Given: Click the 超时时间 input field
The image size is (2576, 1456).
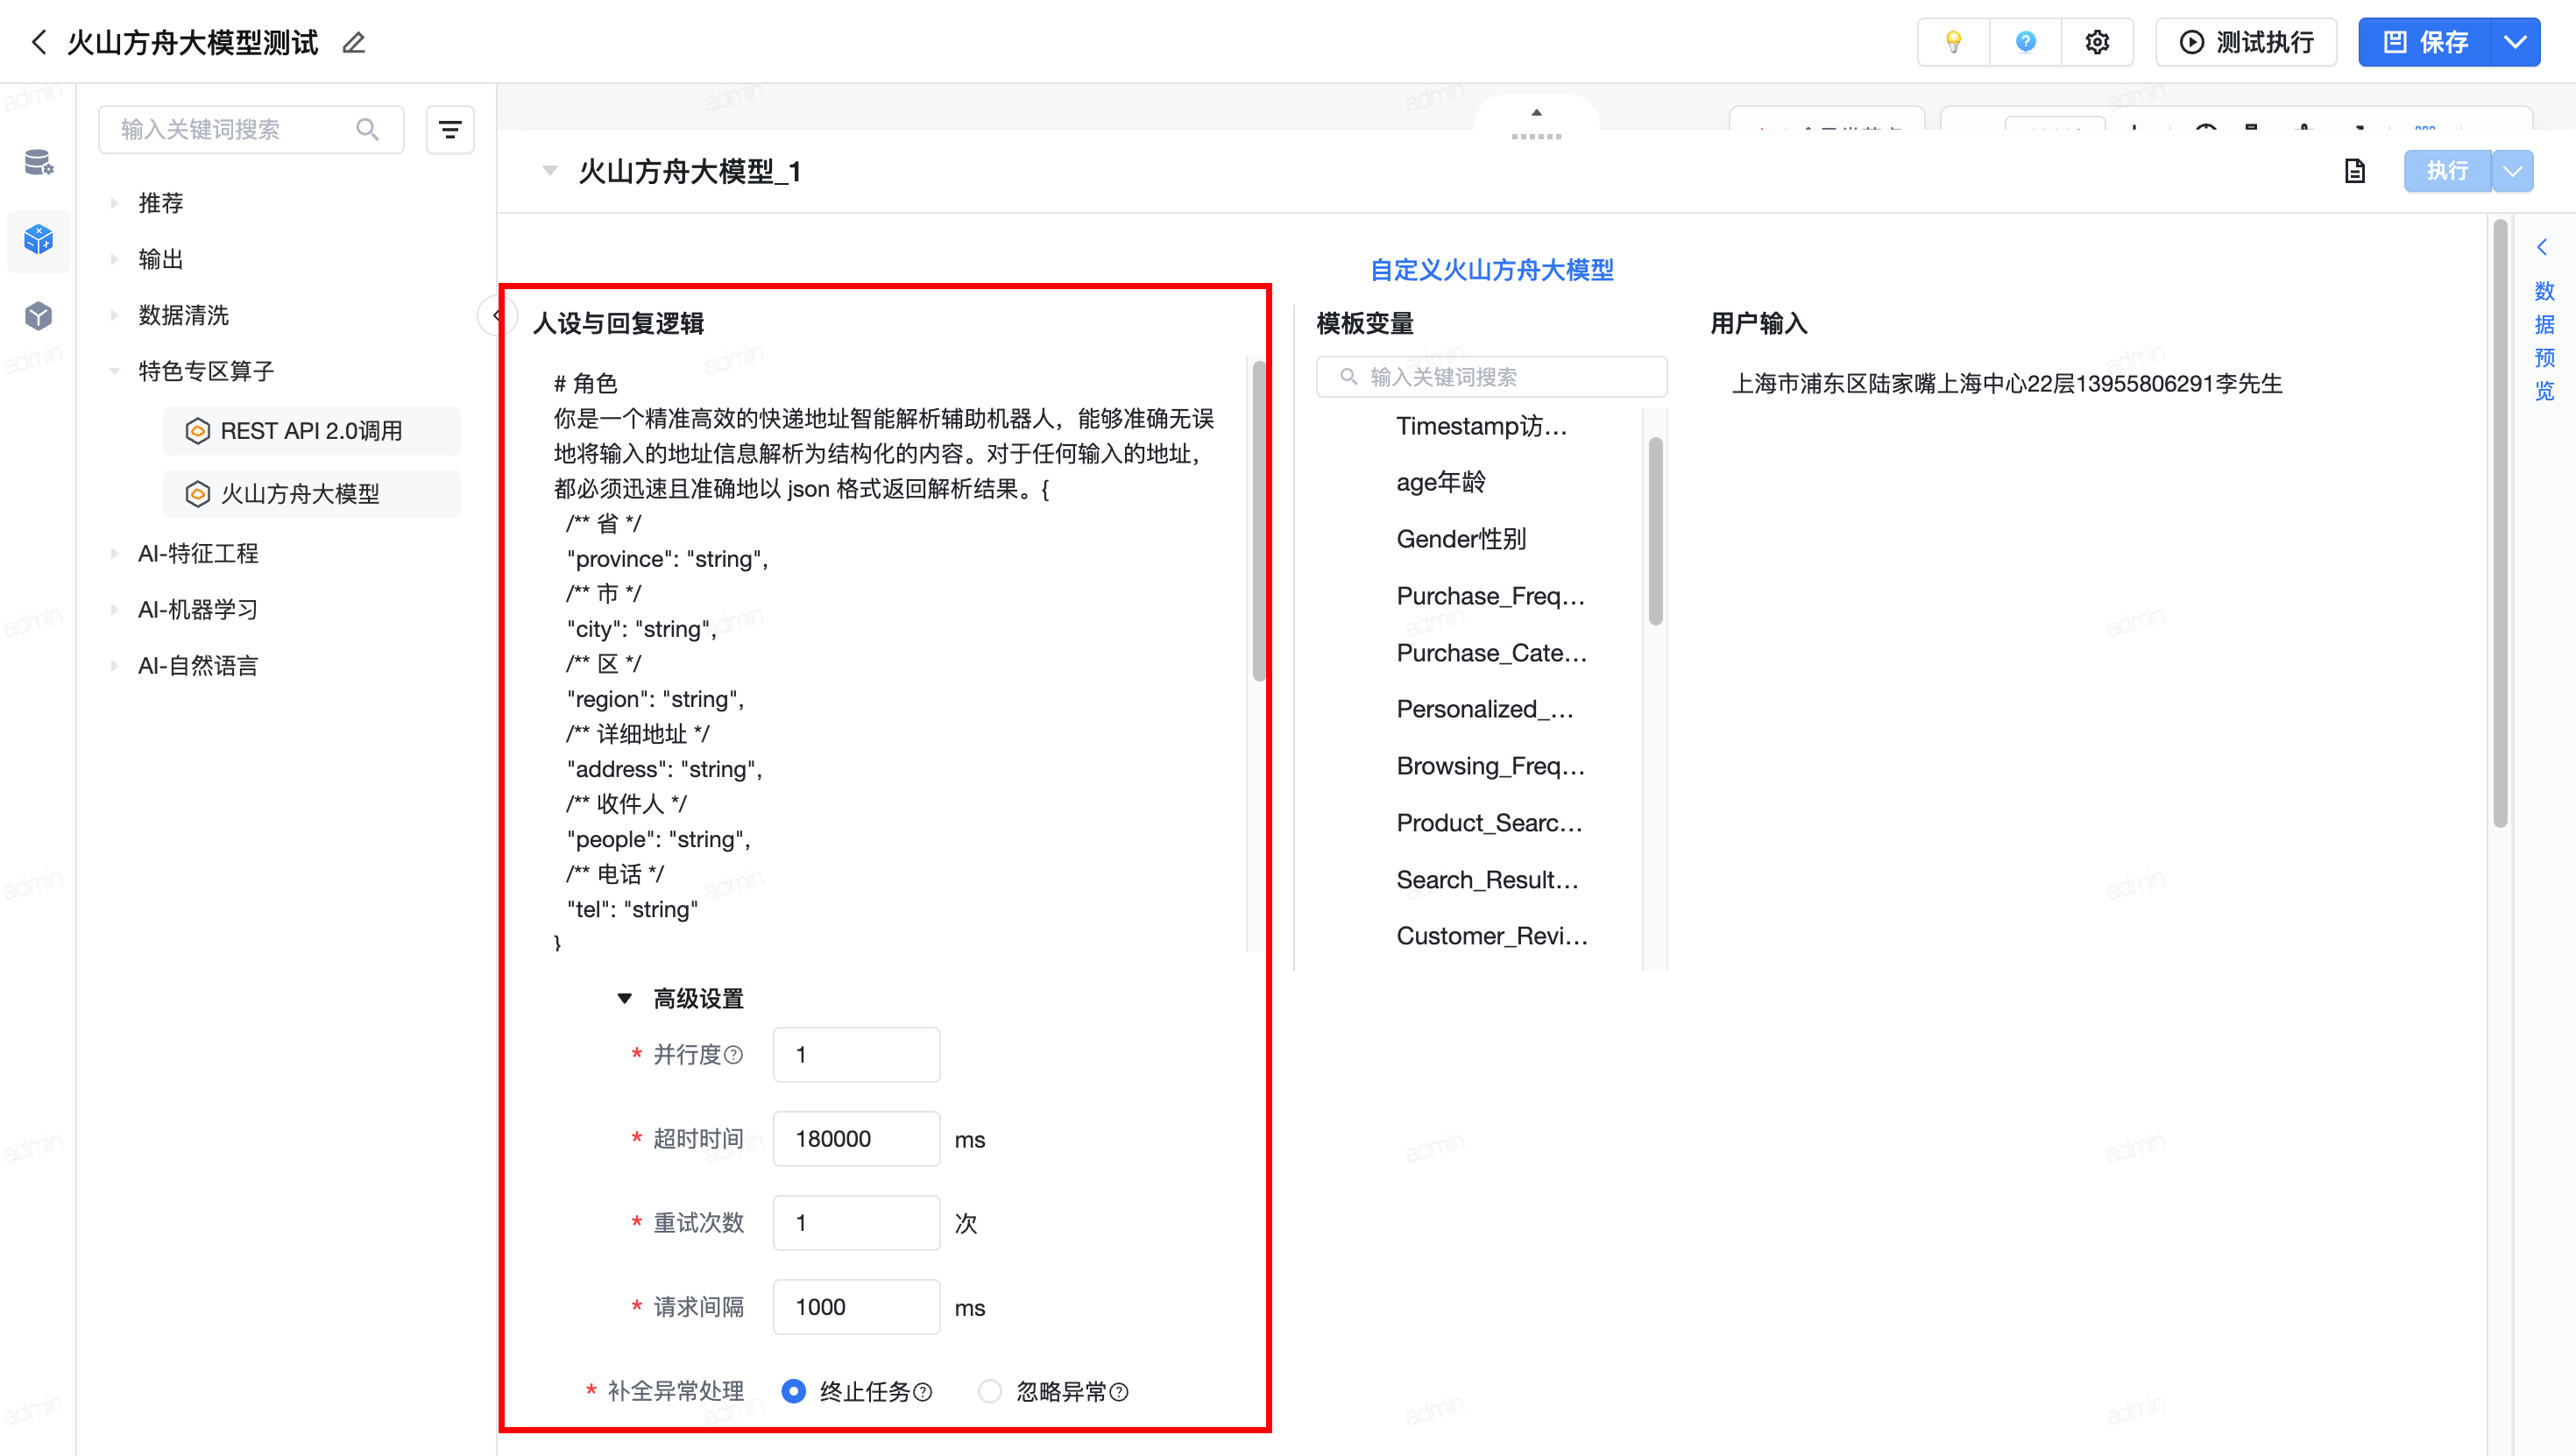Looking at the screenshot, I should point(856,1138).
